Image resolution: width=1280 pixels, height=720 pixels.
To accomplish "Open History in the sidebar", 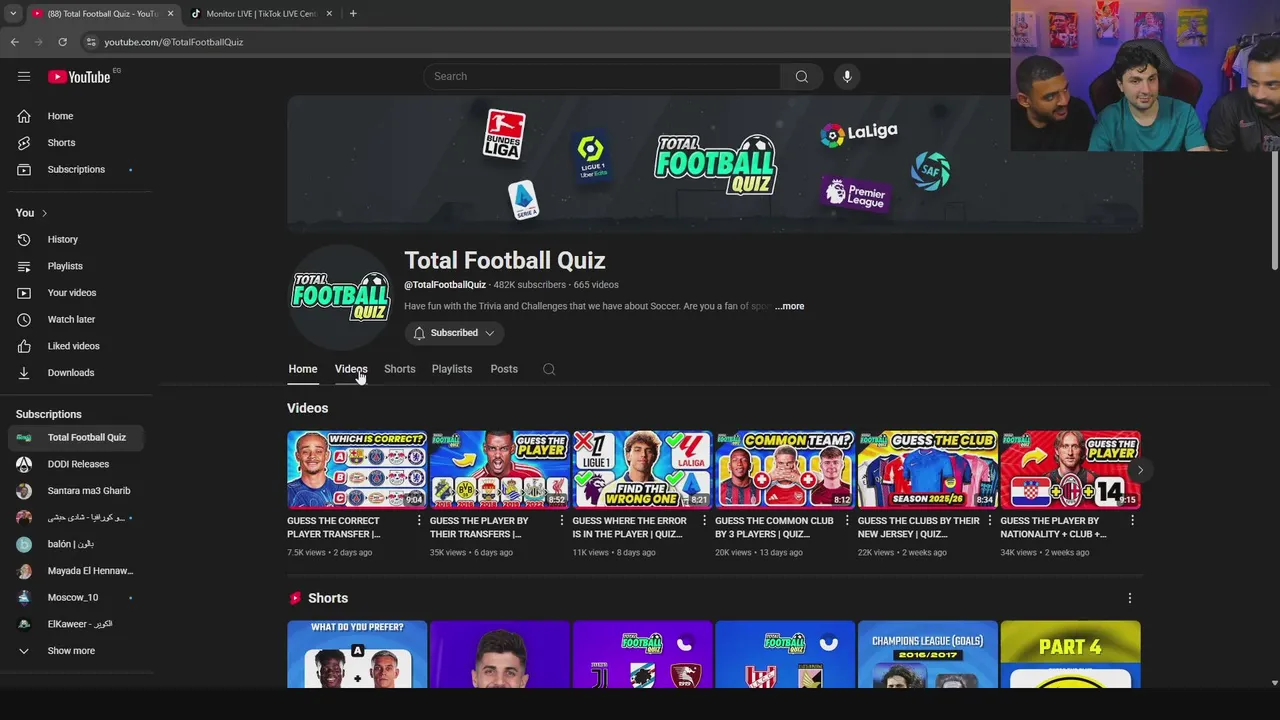I will [x=76, y=239].
